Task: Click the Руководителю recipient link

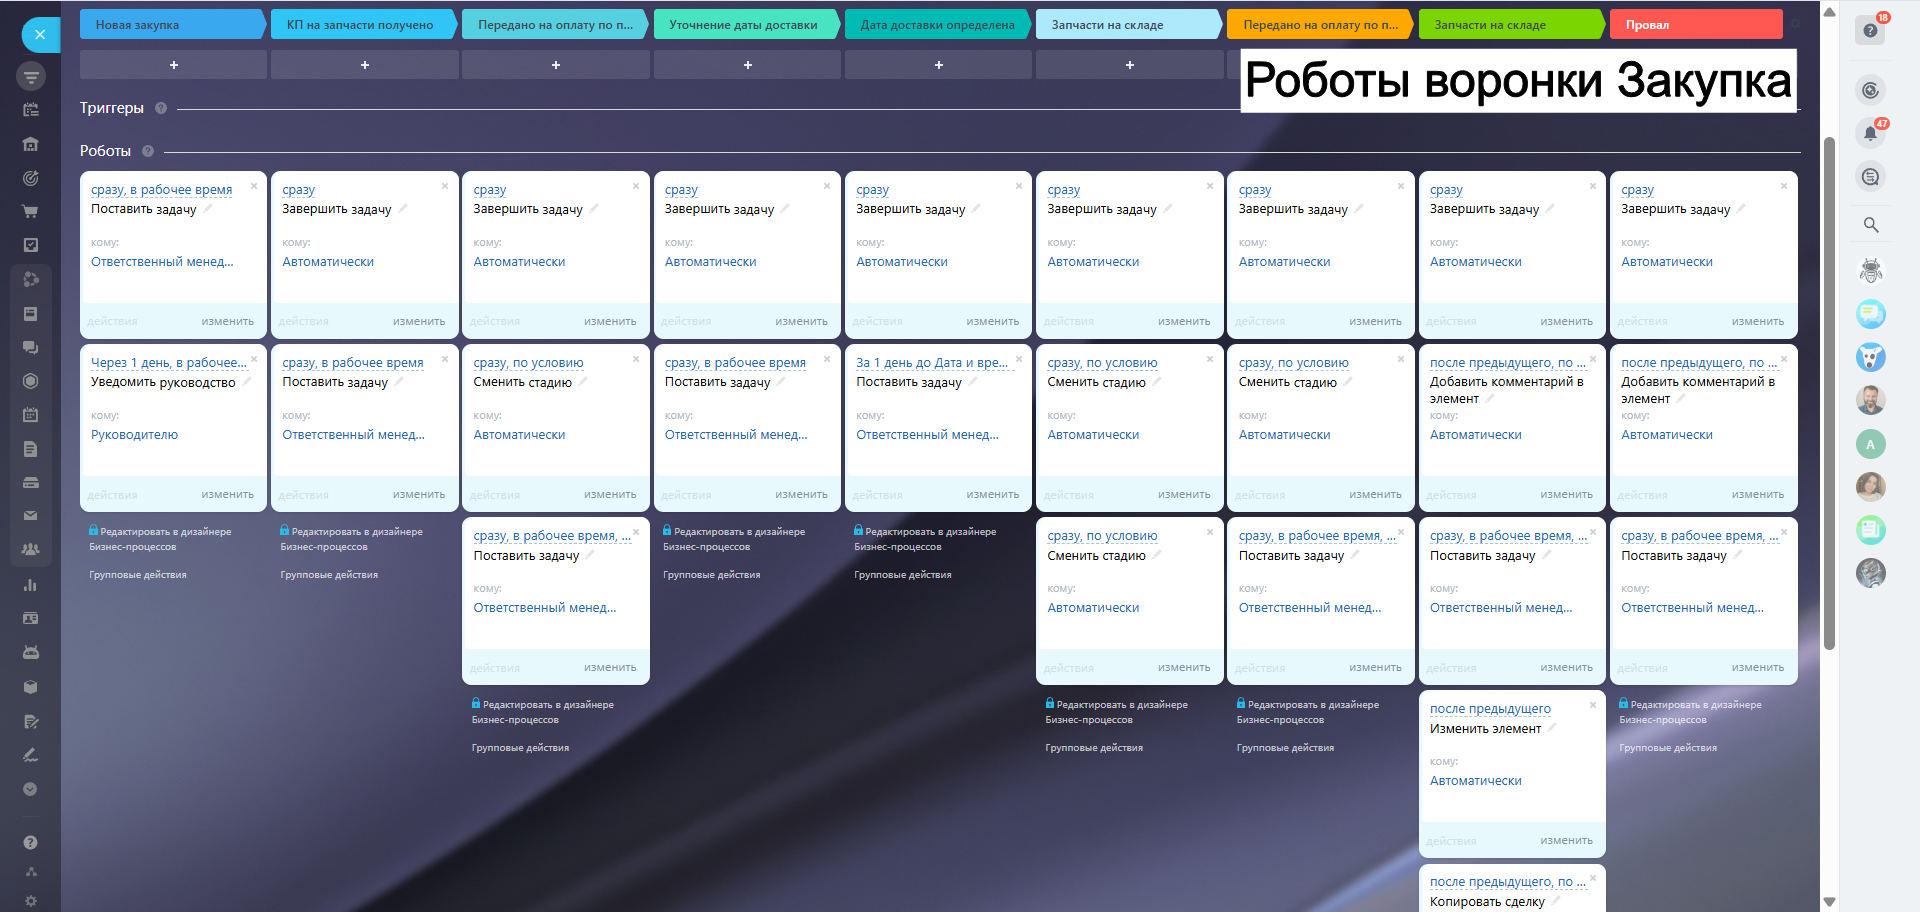Action: tap(134, 435)
